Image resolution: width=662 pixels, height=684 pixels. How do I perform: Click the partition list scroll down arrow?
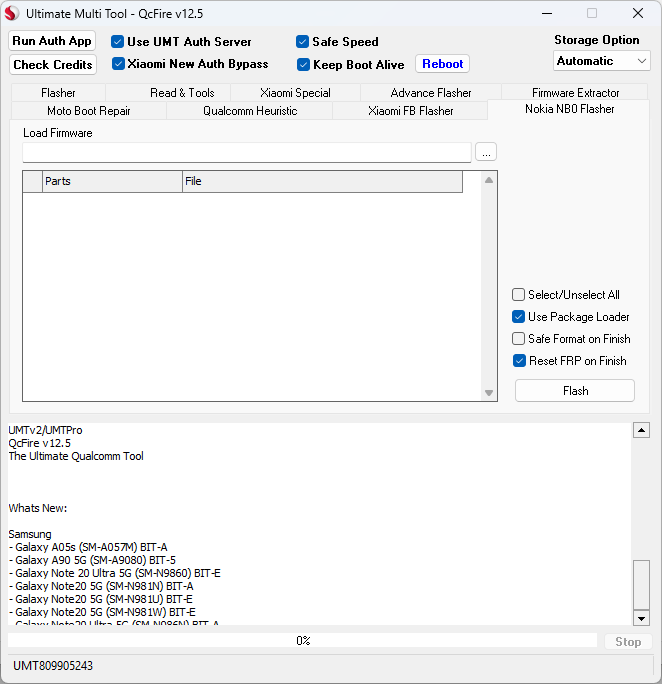coord(489,393)
